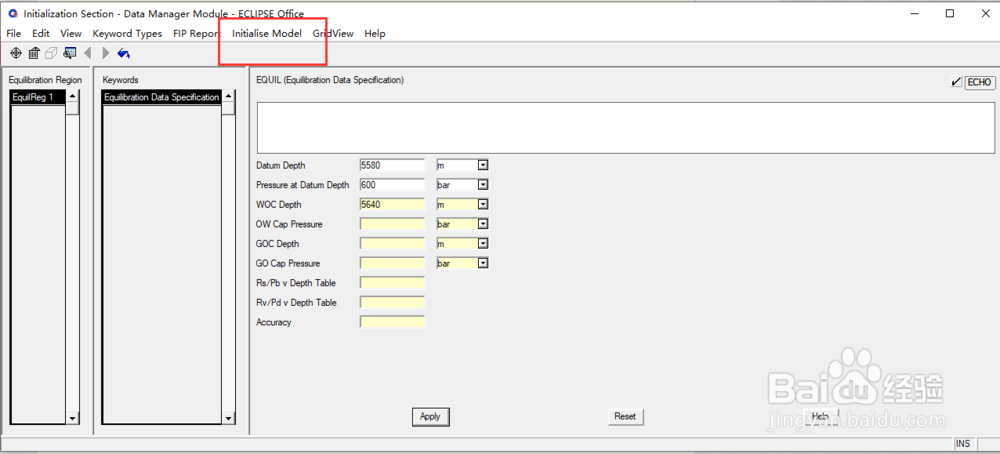Click the crosshair target toolbar icon
Image resolution: width=1000 pixels, height=454 pixels.
click(x=16, y=54)
